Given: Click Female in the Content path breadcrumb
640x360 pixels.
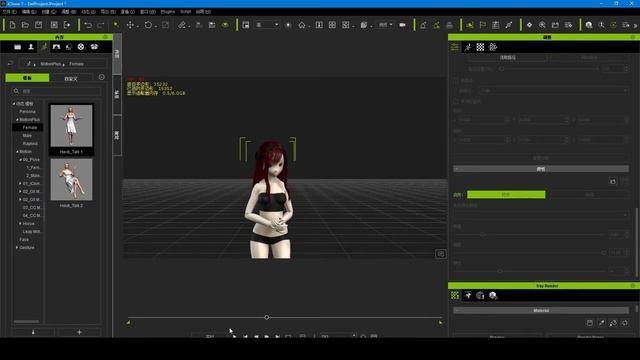Looking at the screenshot, I should coord(76,64).
